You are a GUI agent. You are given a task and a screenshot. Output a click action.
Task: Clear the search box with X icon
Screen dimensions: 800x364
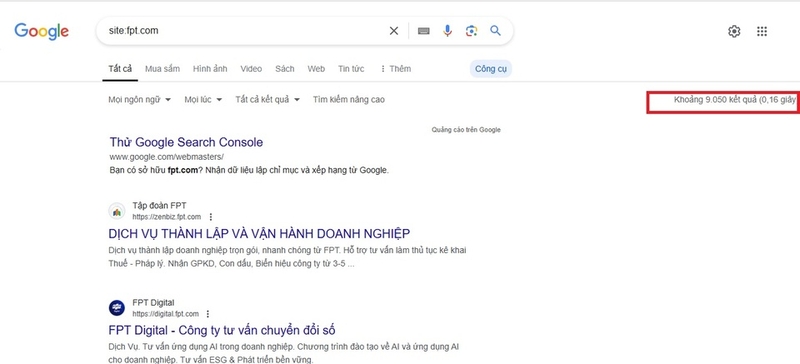click(394, 31)
